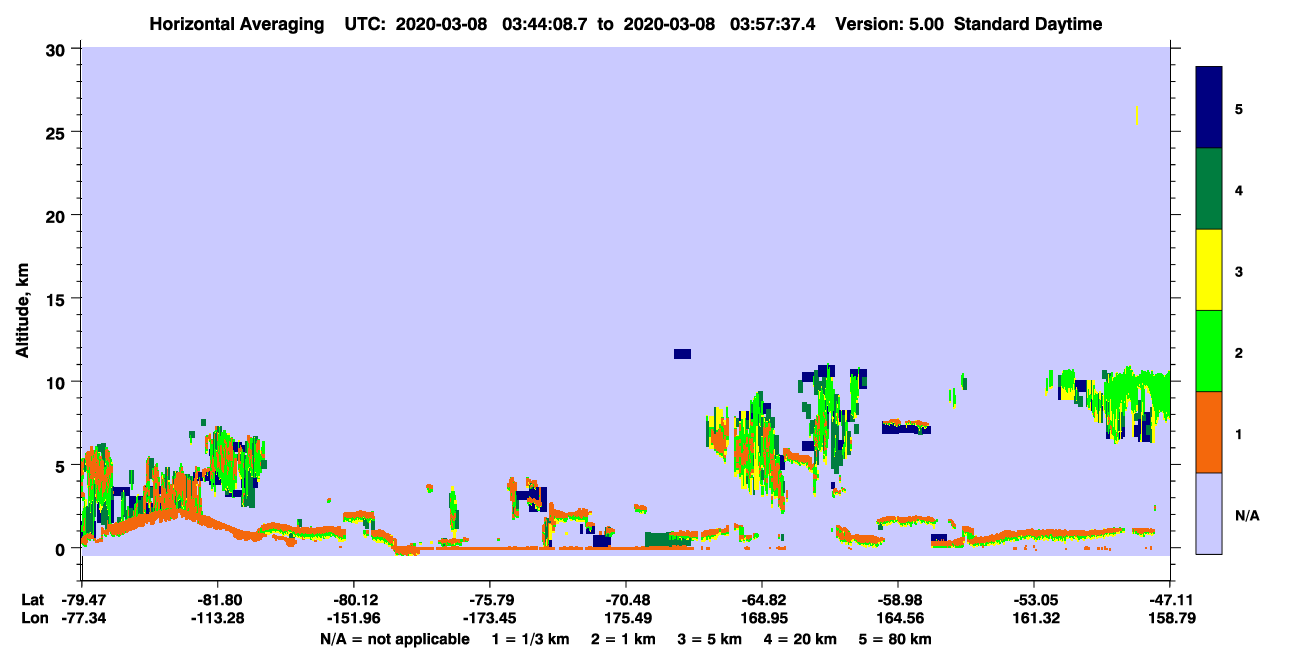Click the dark blue colorbar segment labeled 5

tap(1209, 108)
